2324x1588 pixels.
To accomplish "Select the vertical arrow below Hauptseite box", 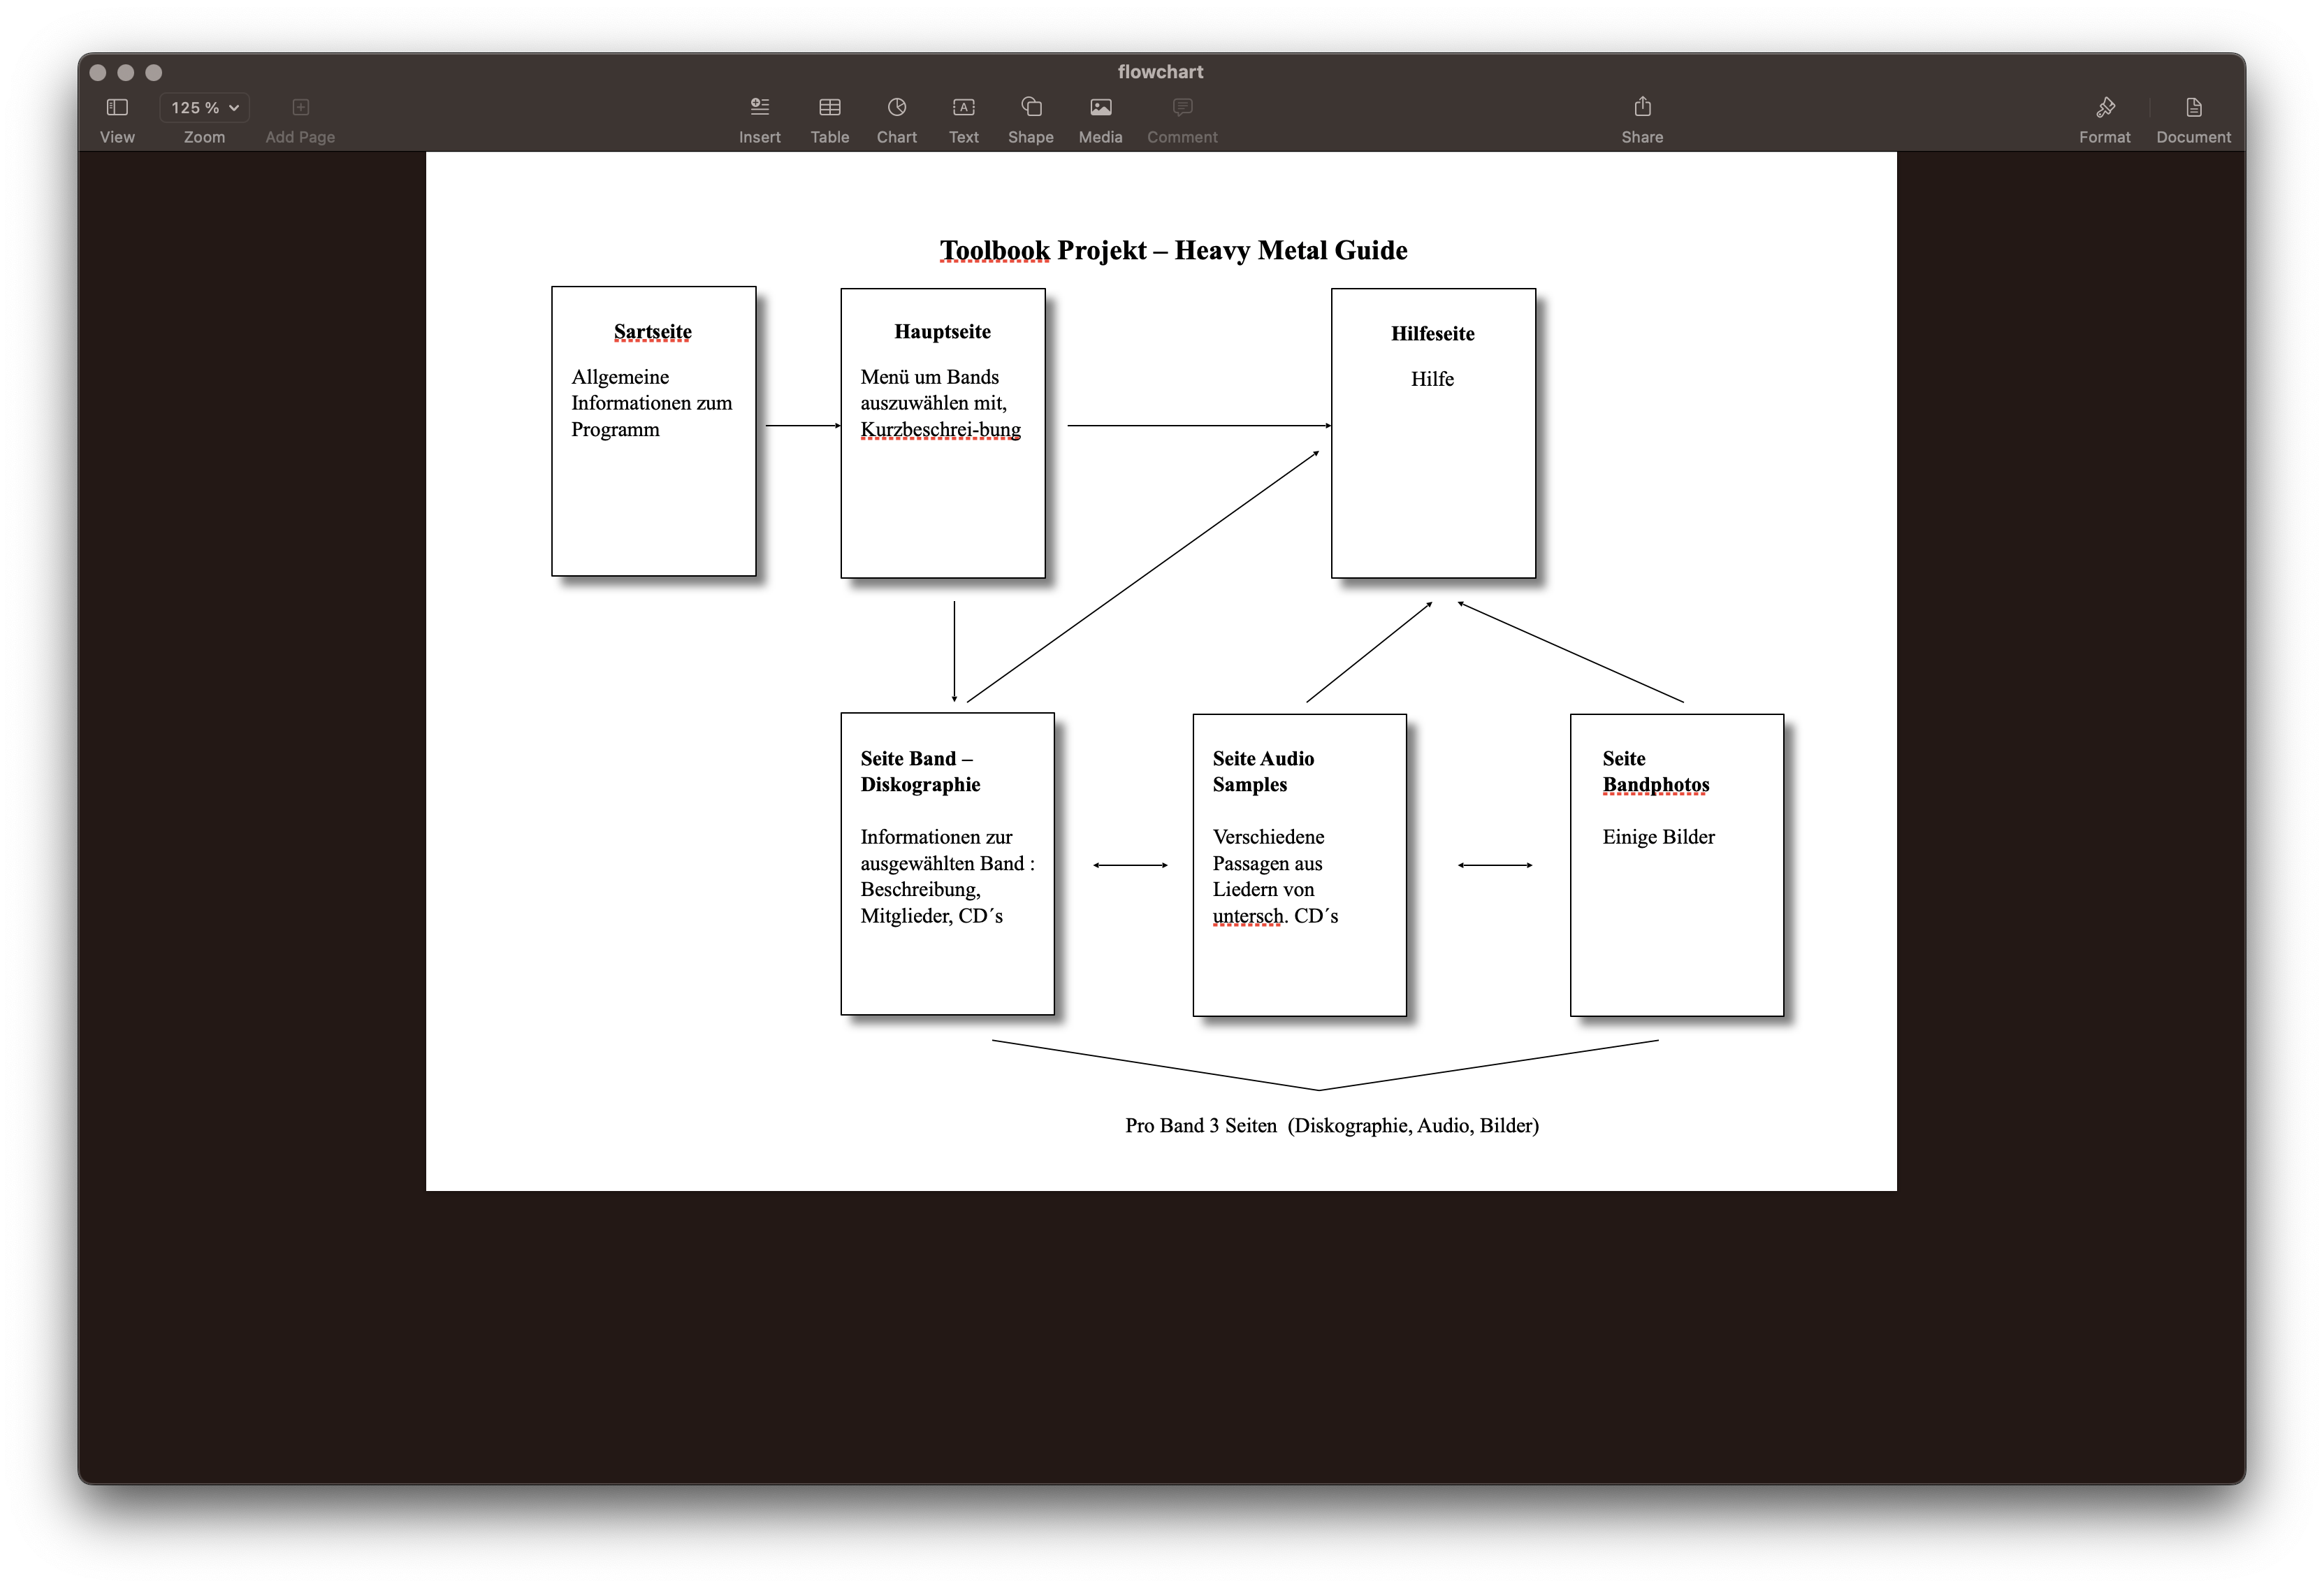I will [x=954, y=651].
